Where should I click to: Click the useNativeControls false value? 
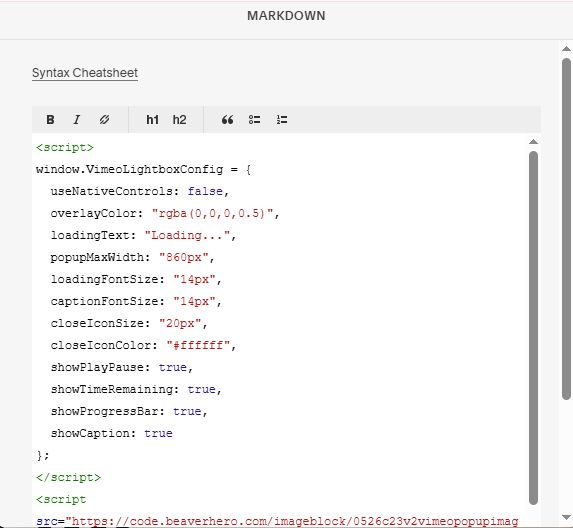coord(205,191)
